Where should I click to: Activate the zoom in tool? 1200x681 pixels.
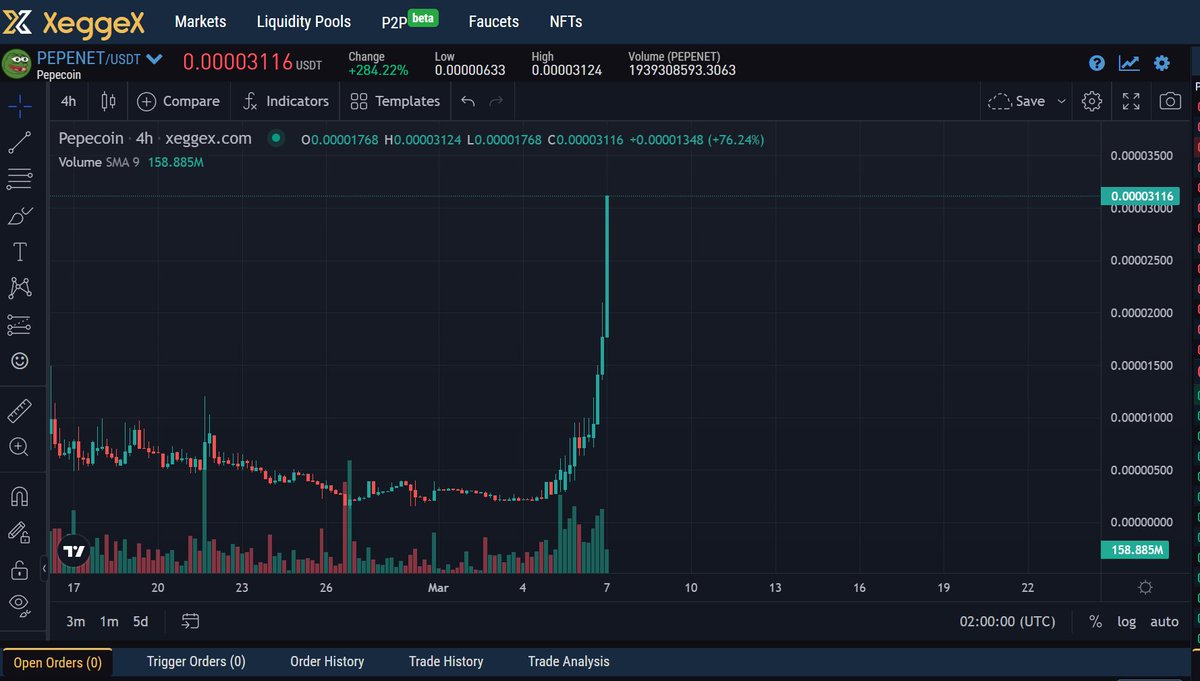click(x=20, y=446)
